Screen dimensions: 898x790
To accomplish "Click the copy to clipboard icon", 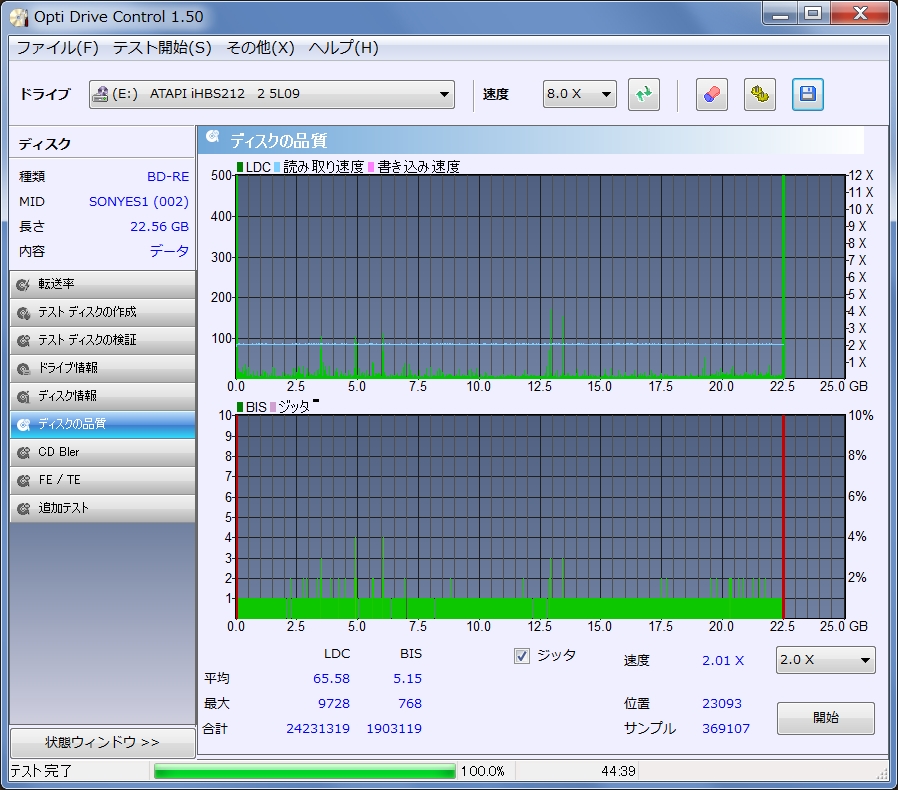I will tap(760, 95).
